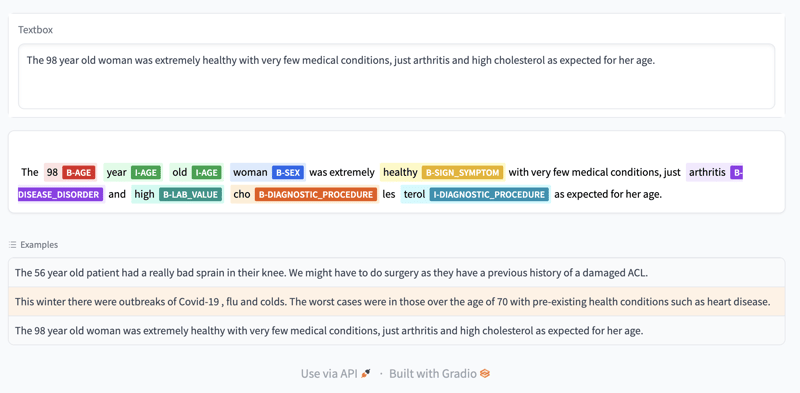This screenshot has height=393, width=800.
Task: Load the 56 year old patient example
Action: point(396,273)
